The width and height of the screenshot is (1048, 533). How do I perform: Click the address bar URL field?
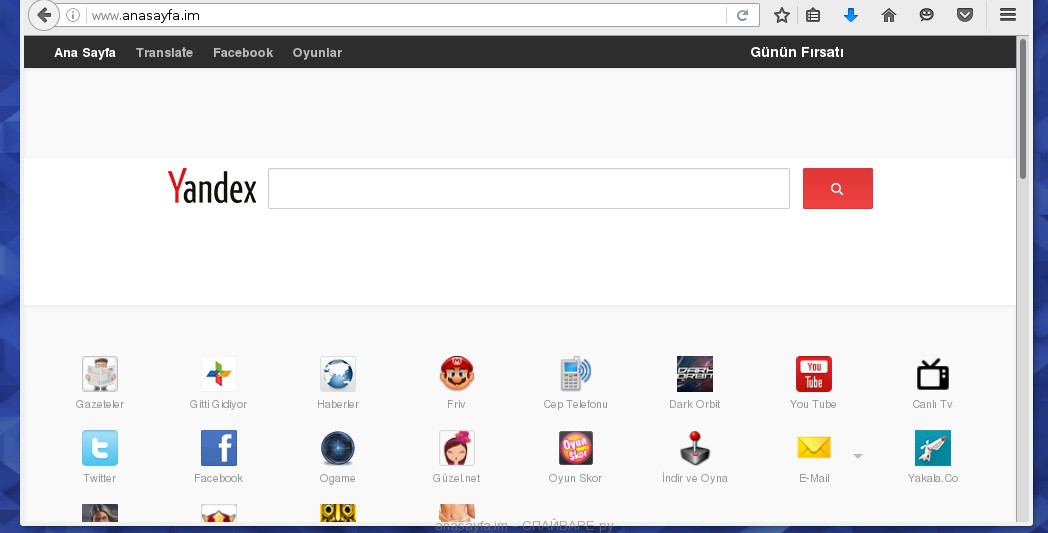tap(400, 15)
